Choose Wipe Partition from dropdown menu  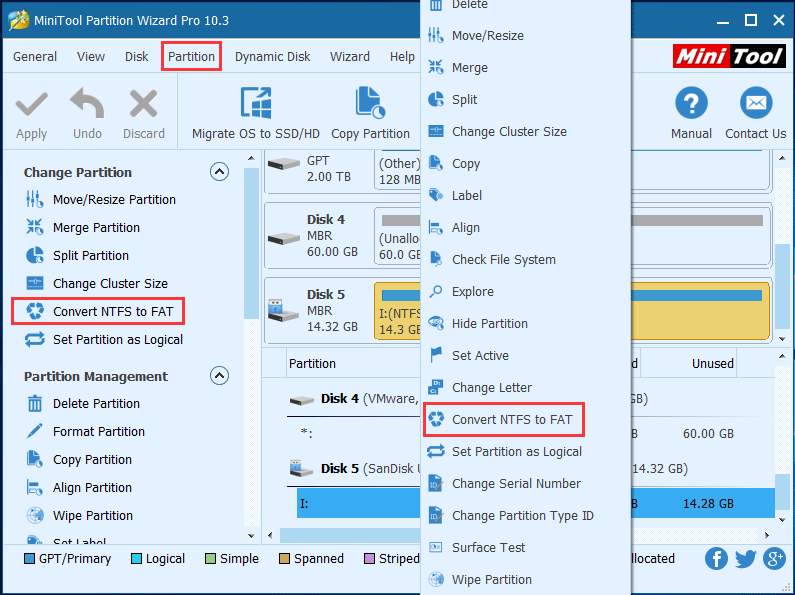(526, 579)
